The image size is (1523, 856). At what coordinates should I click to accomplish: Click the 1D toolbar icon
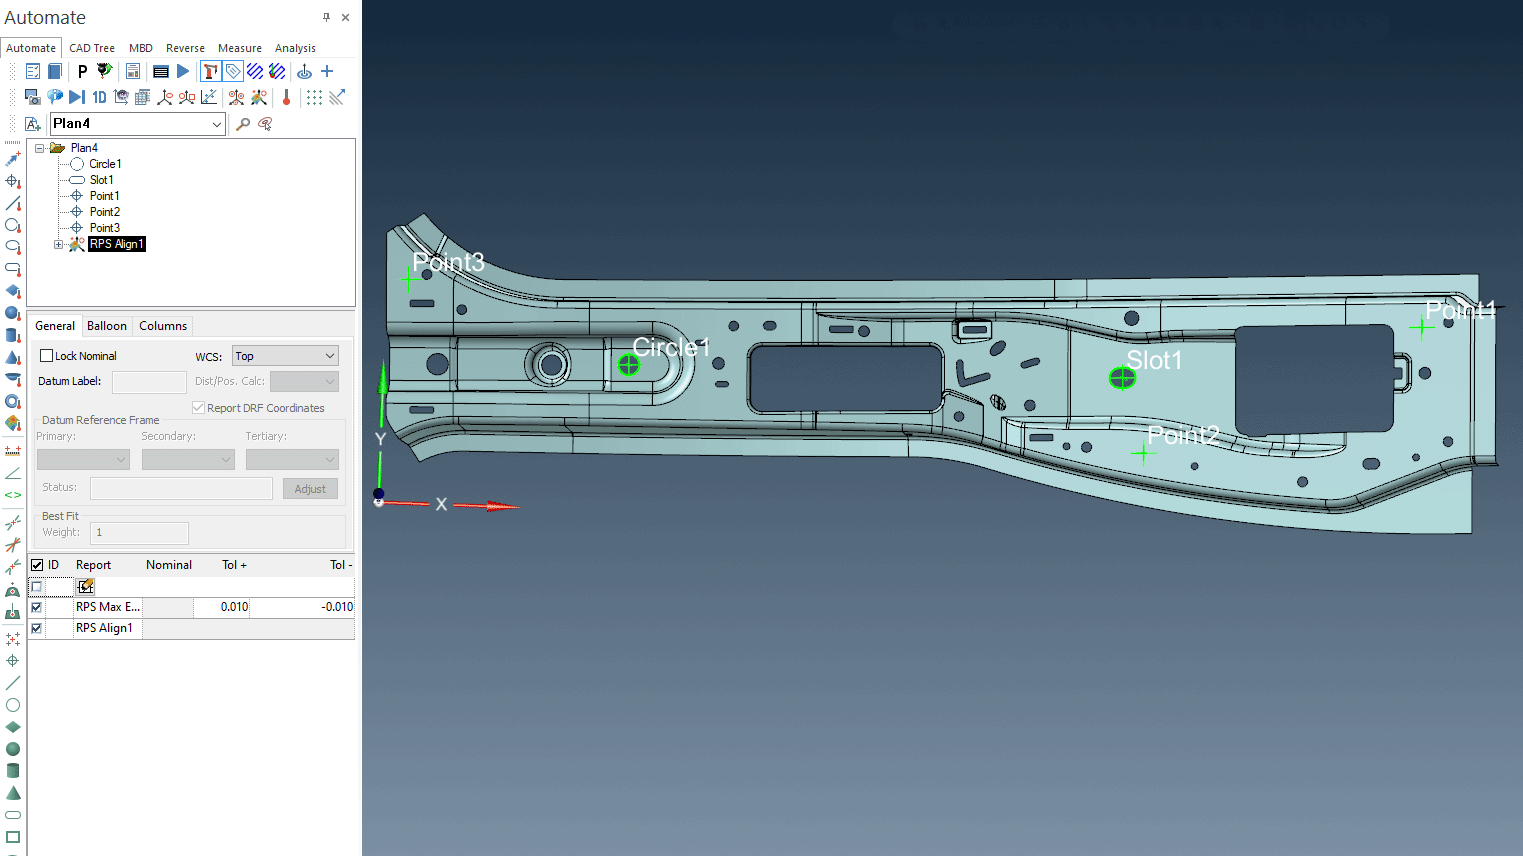tap(99, 97)
